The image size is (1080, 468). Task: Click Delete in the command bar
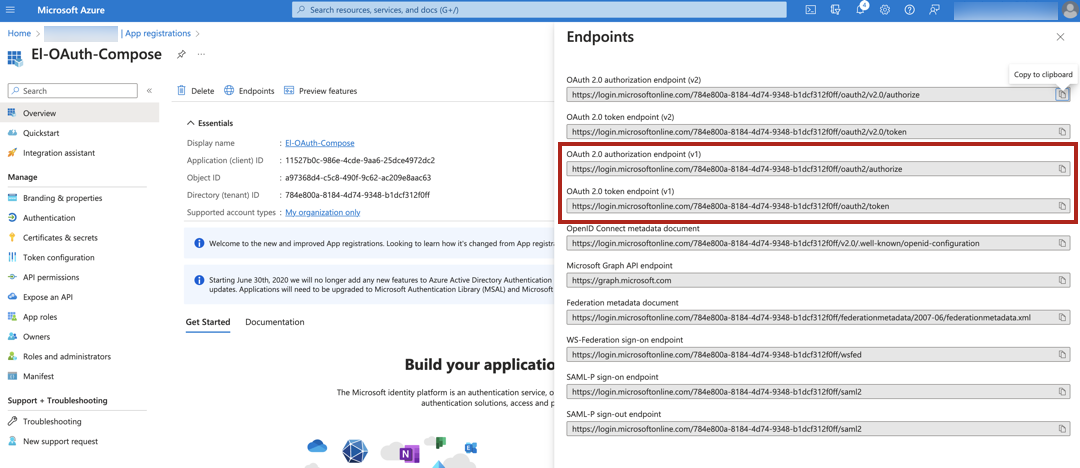pos(196,91)
